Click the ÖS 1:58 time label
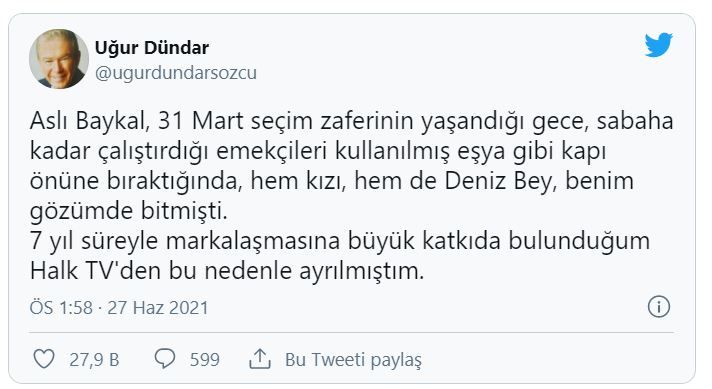The width and height of the screenshot is (712, 389). click(x=61, y=308)
